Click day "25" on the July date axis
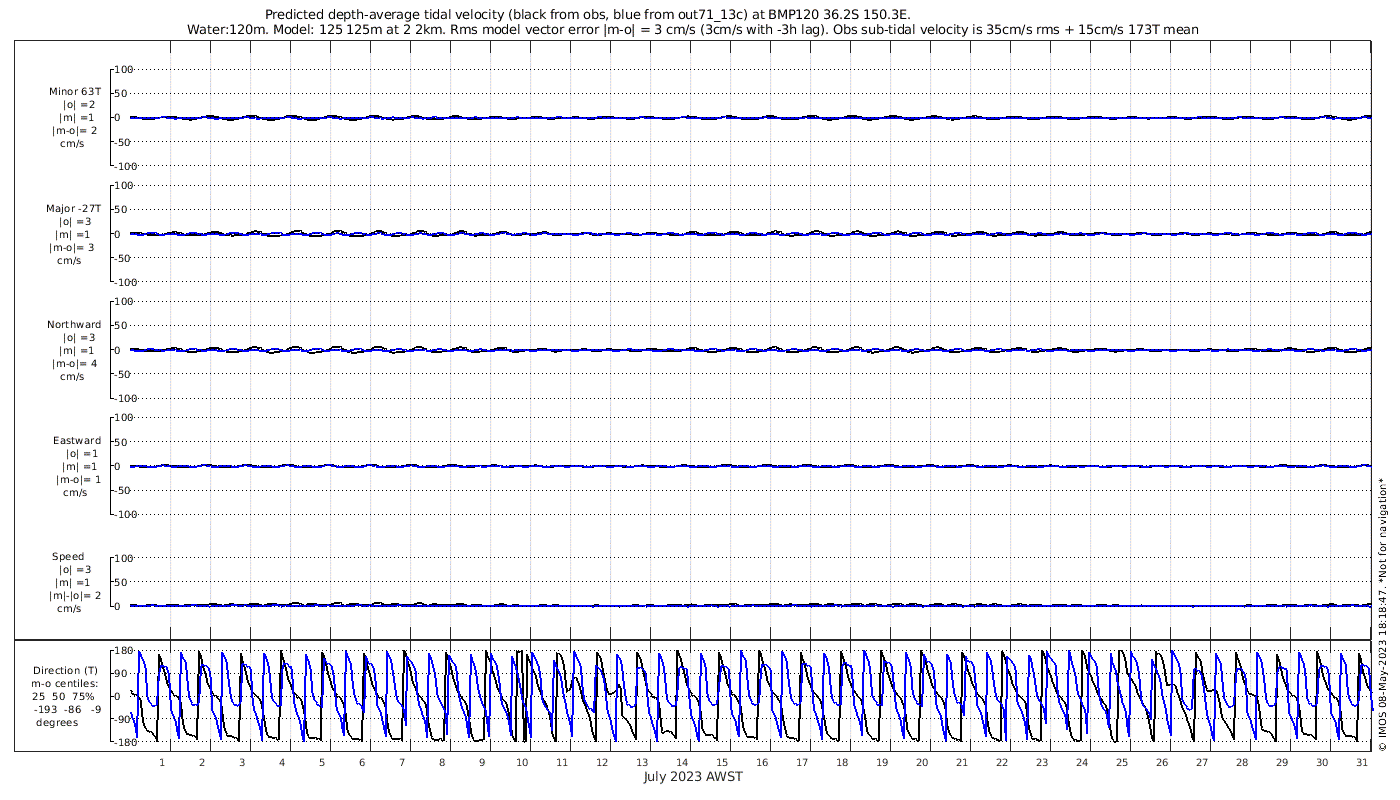This screenshot has width=1400, height=800. point(1122,762)
